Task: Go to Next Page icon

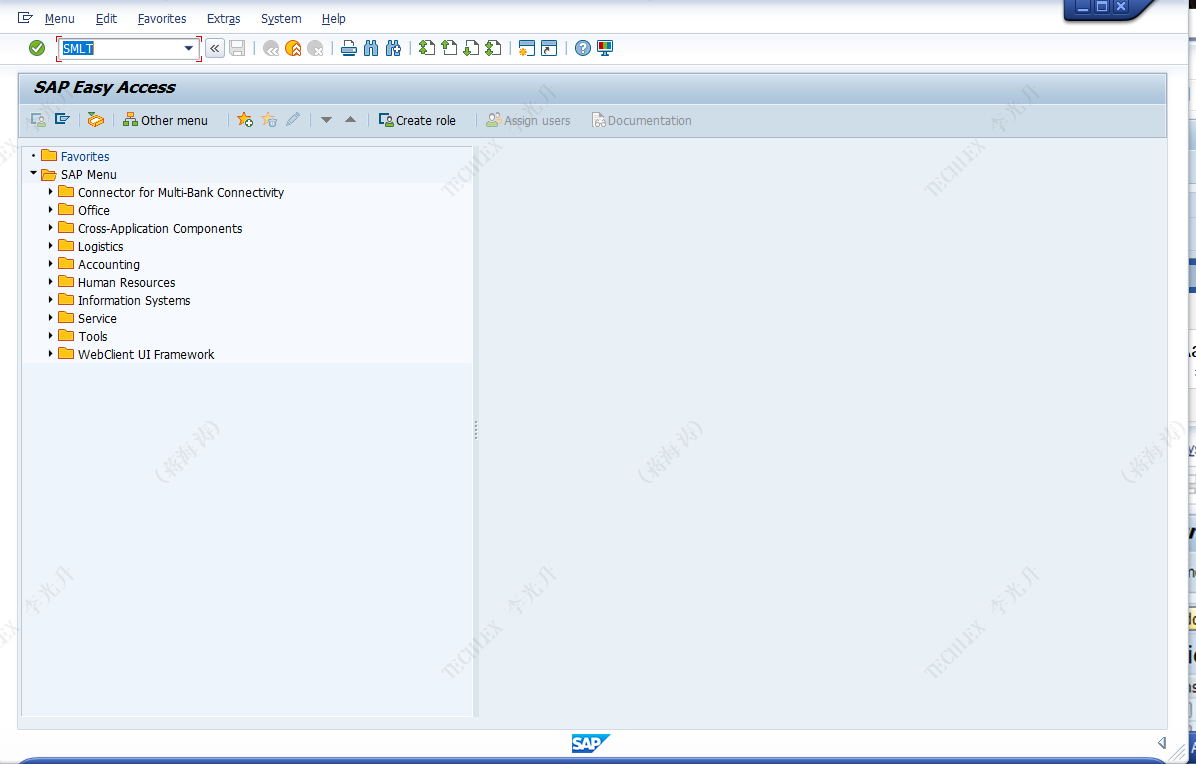Action: 471,48
